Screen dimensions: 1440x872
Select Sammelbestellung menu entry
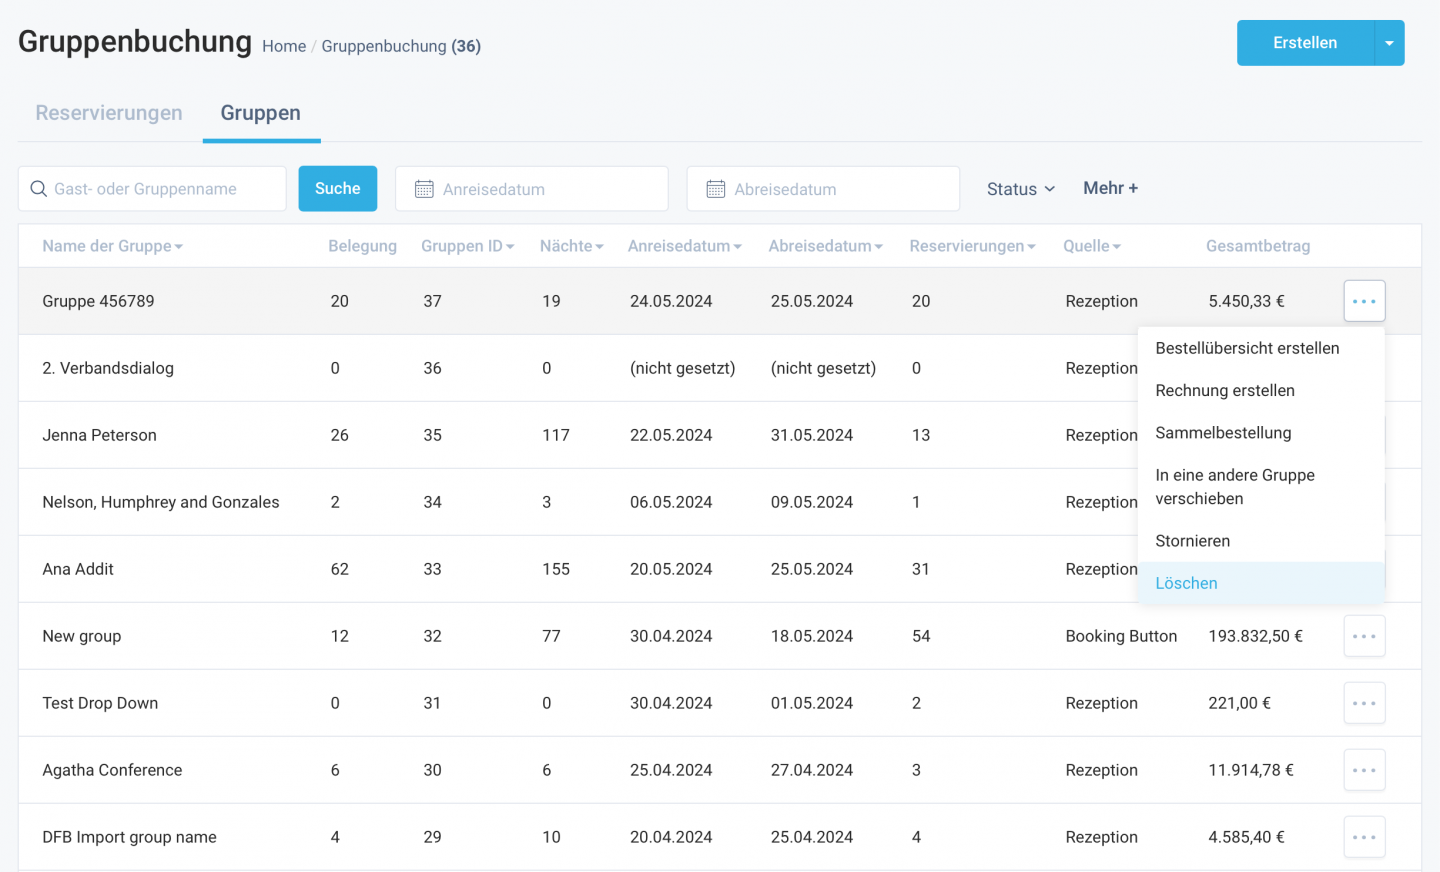coord(1261,432)
